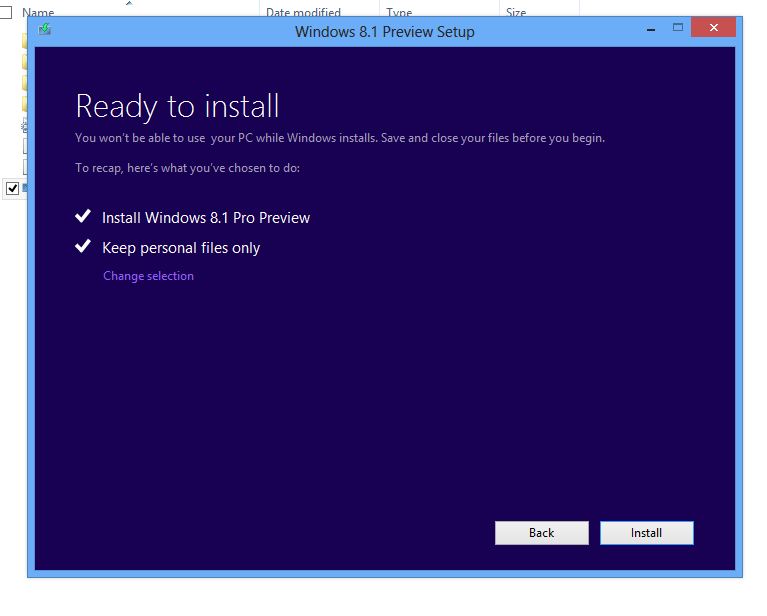Screen dimensions: 767x616
Task: Click the checkmark beside Keep personal files only
Action: tap(83, 246)
